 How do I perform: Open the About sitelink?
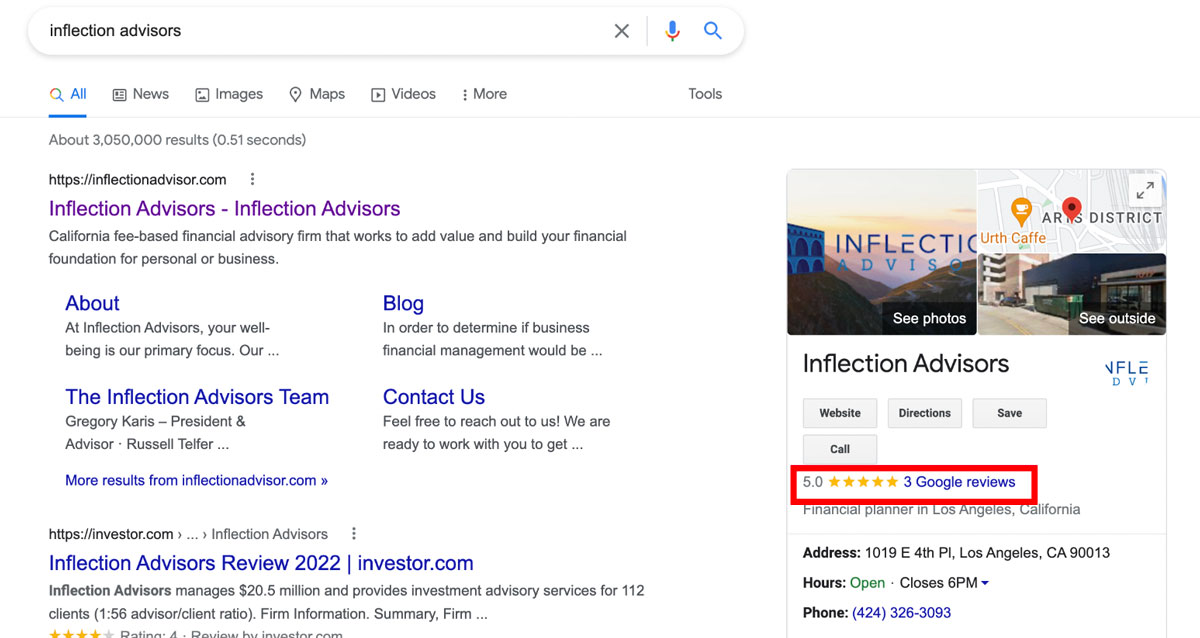click(92, 303)
